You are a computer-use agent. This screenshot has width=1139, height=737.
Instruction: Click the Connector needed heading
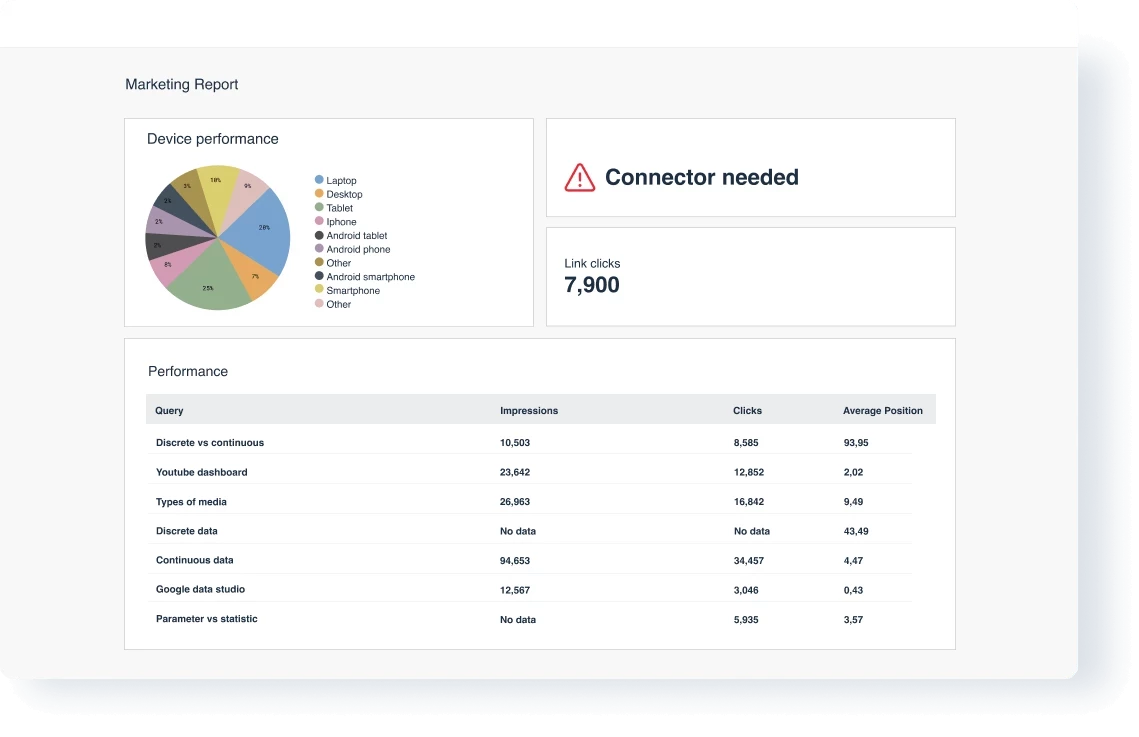point(701,178)
